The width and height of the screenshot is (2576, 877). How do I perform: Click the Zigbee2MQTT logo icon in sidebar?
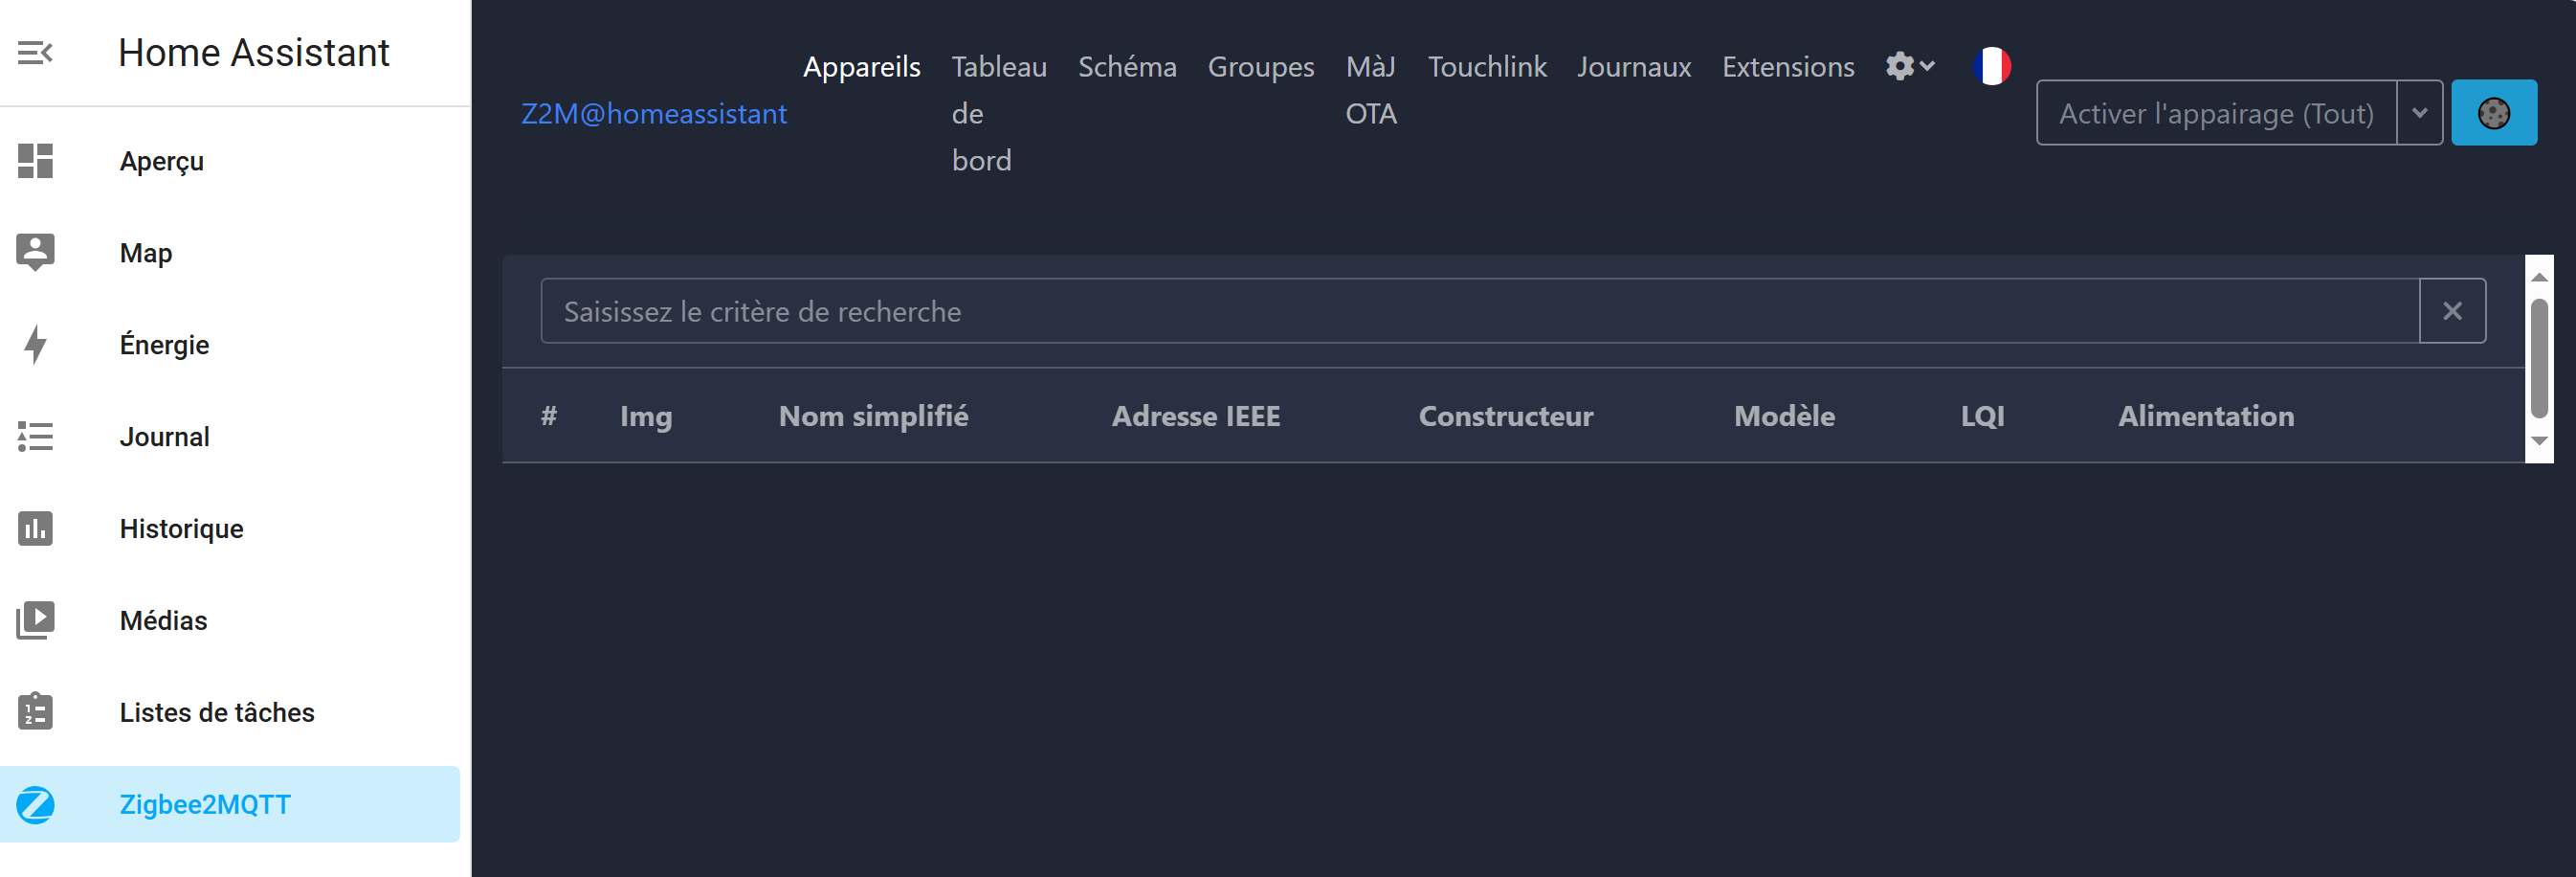tap(35, 804)
